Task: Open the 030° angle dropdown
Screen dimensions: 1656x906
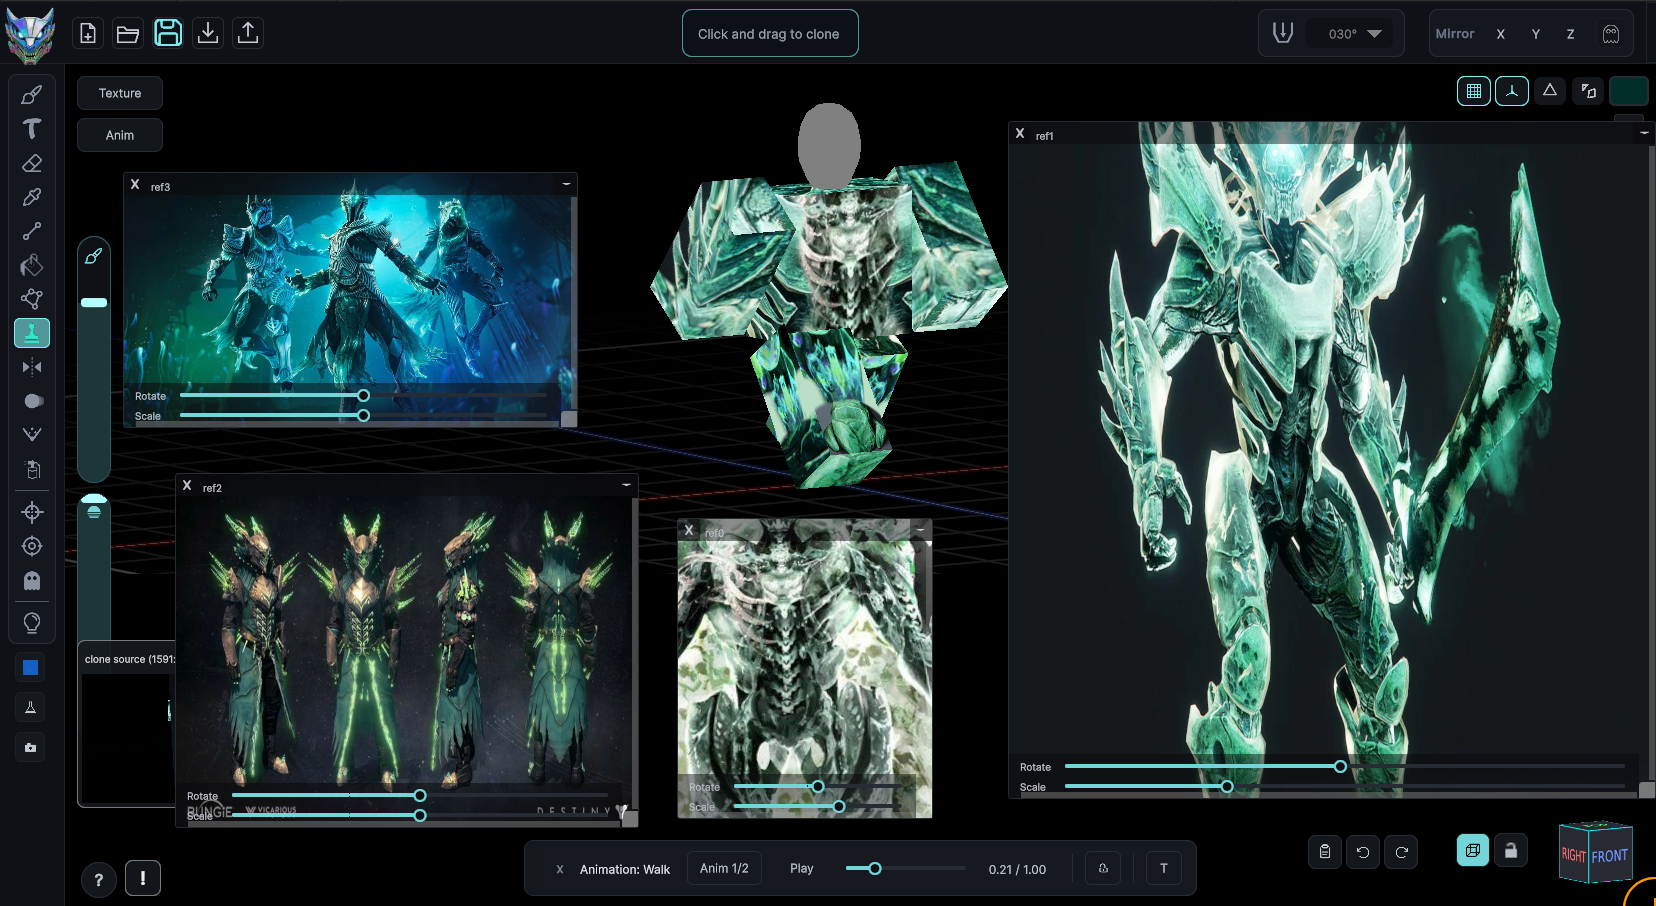Action: click(1354, 34)
